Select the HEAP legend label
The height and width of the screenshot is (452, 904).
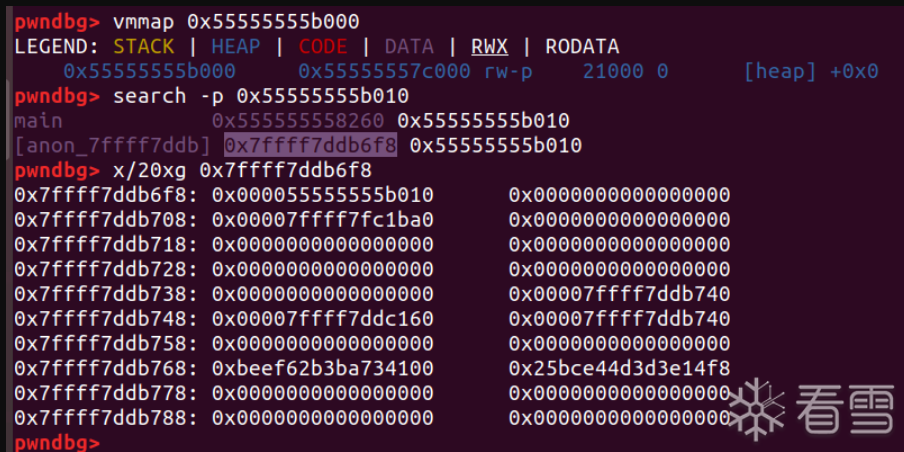236,47
